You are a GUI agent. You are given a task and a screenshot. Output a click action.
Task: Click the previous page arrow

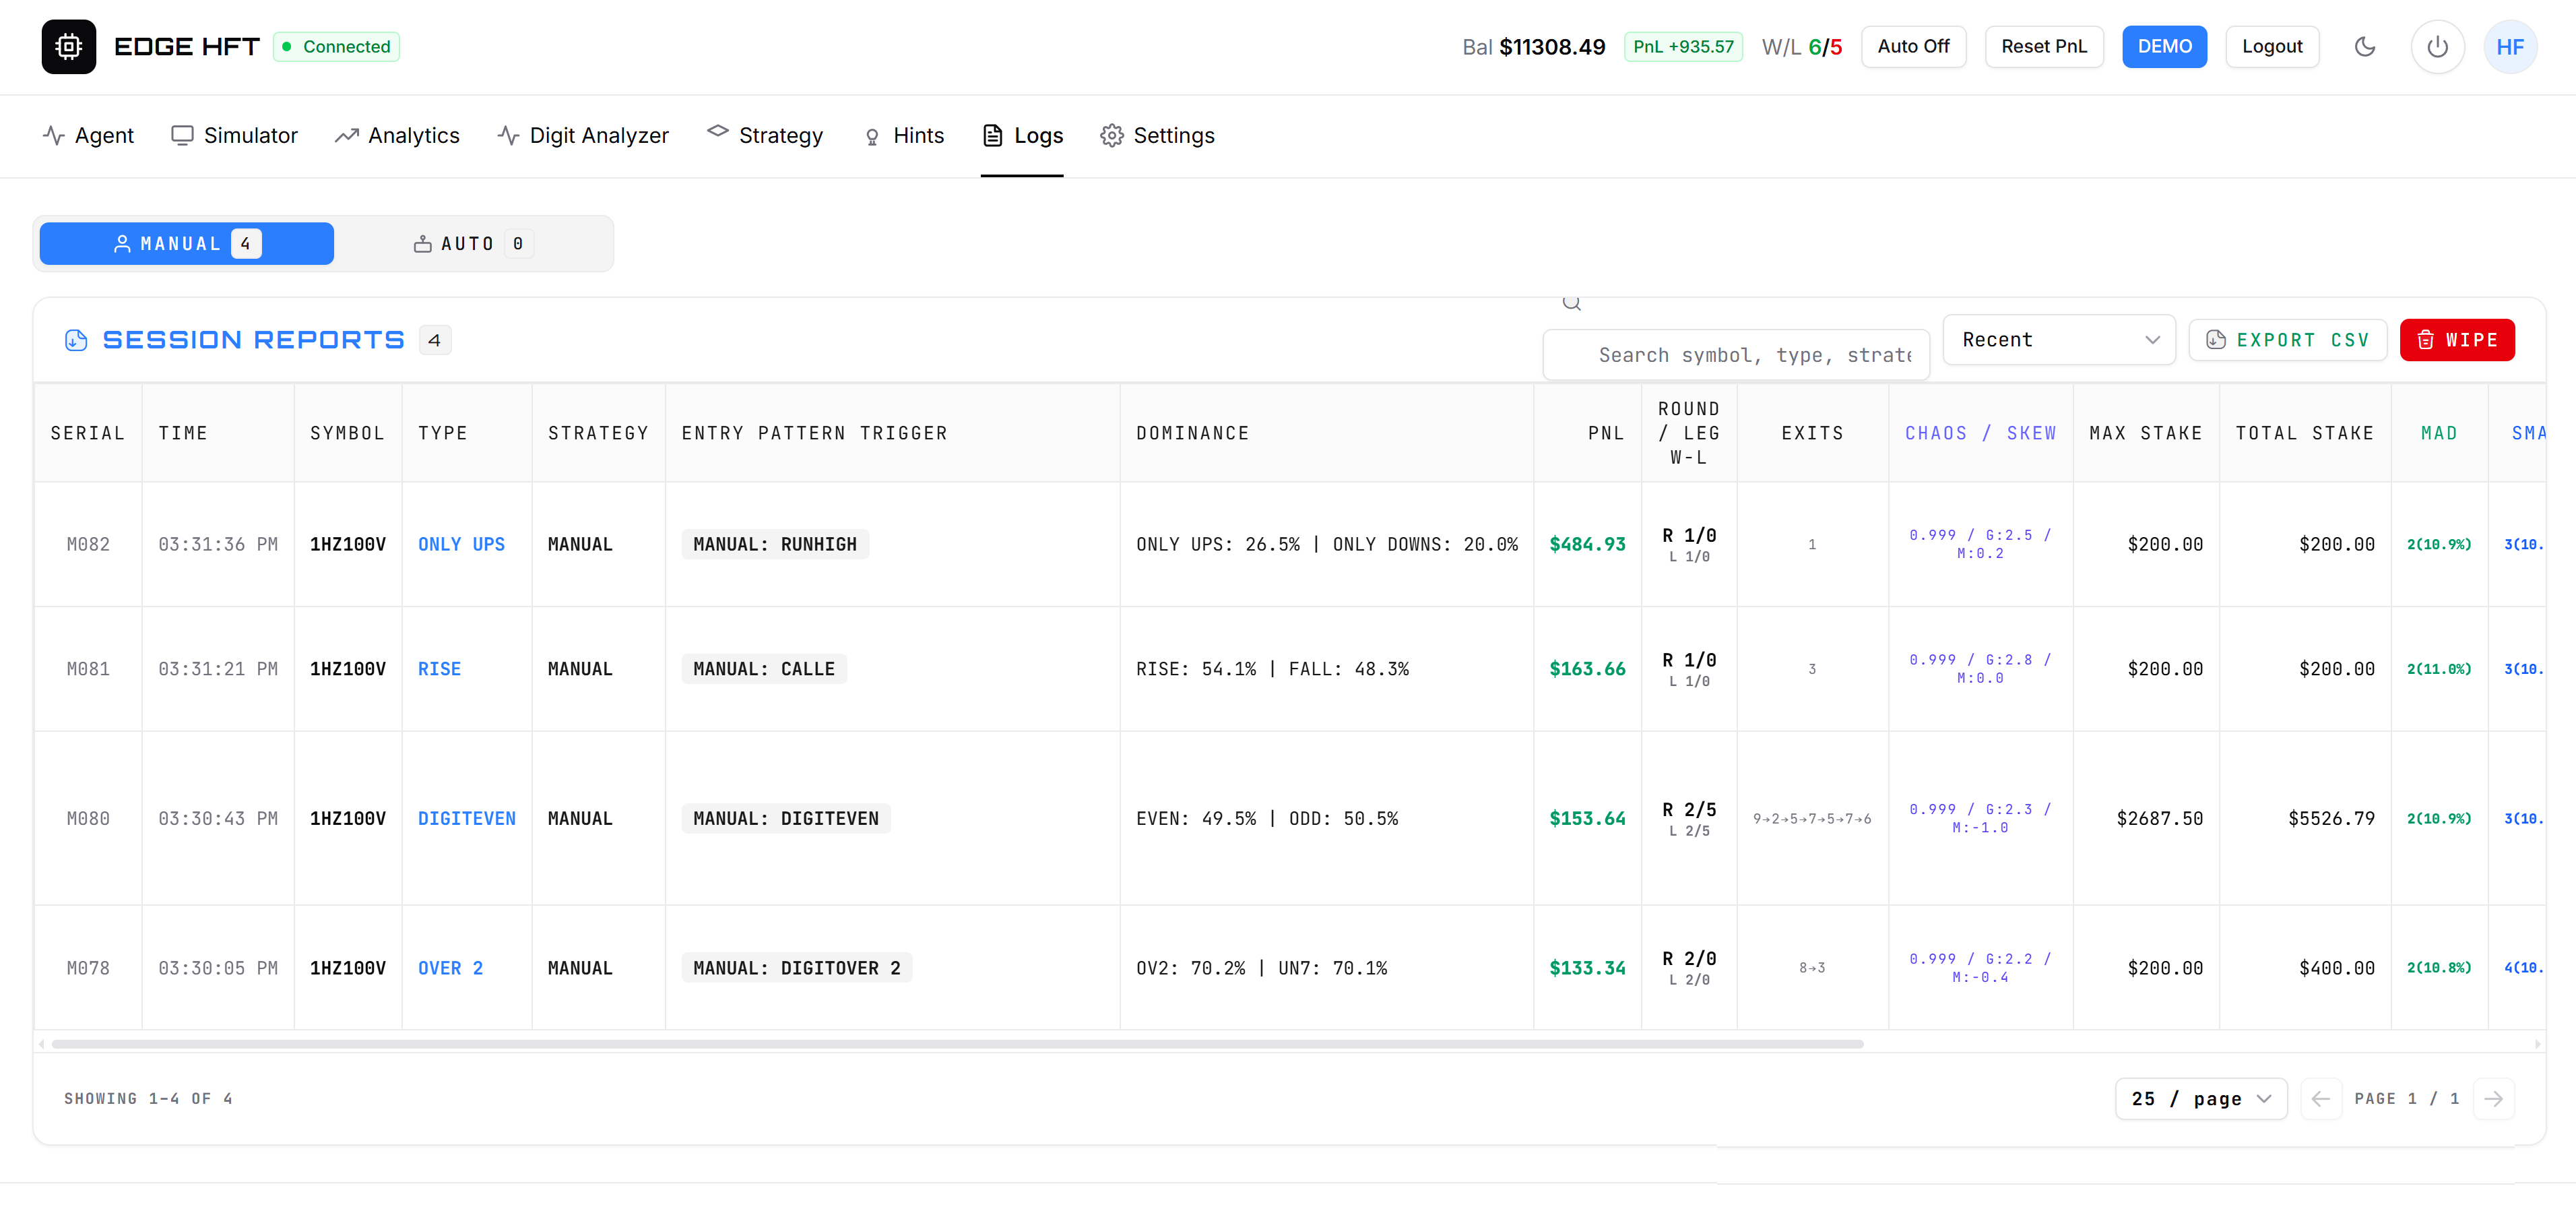(2320, 1099)
